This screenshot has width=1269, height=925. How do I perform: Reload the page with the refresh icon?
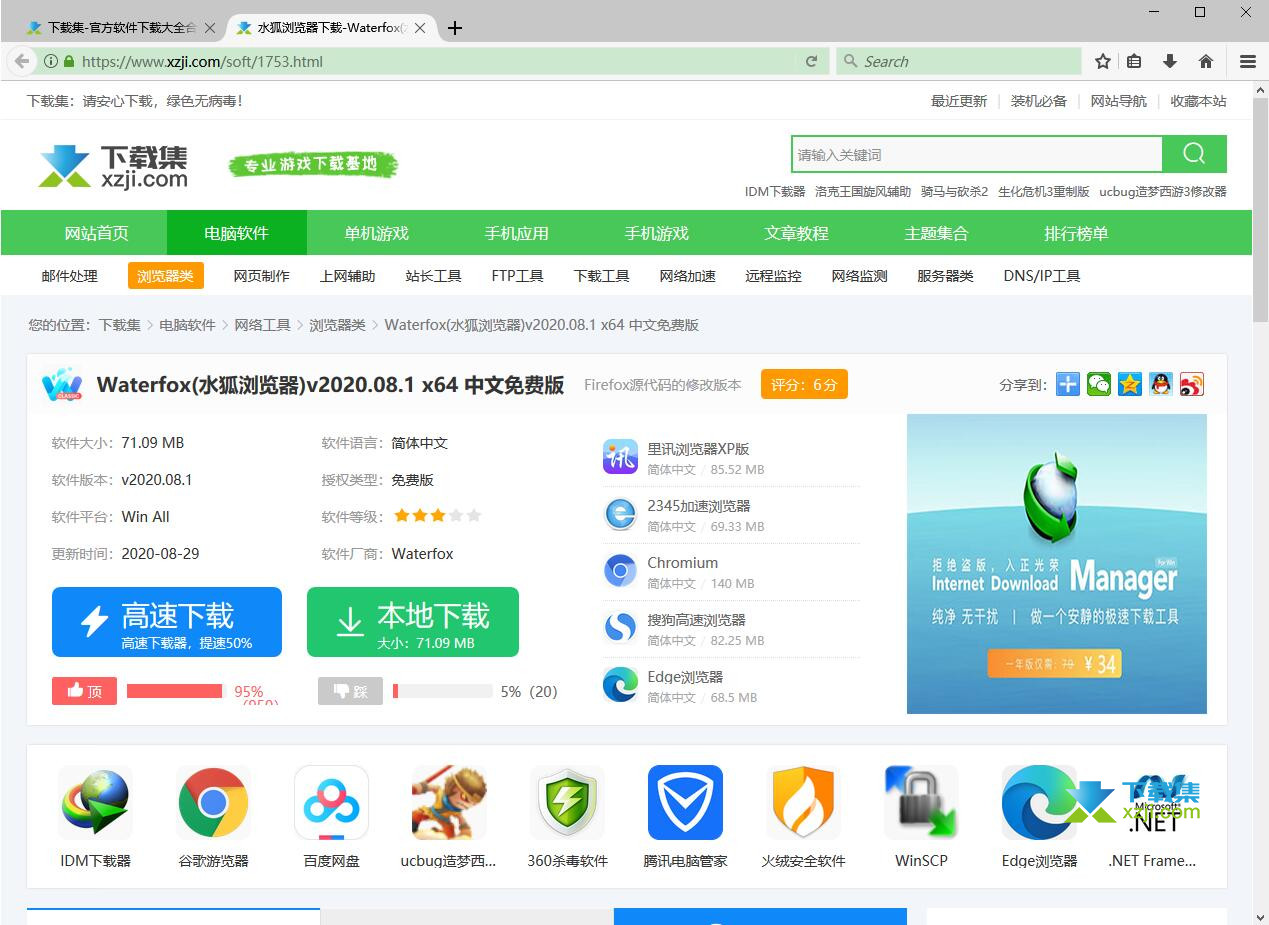[x=812, y=61]
